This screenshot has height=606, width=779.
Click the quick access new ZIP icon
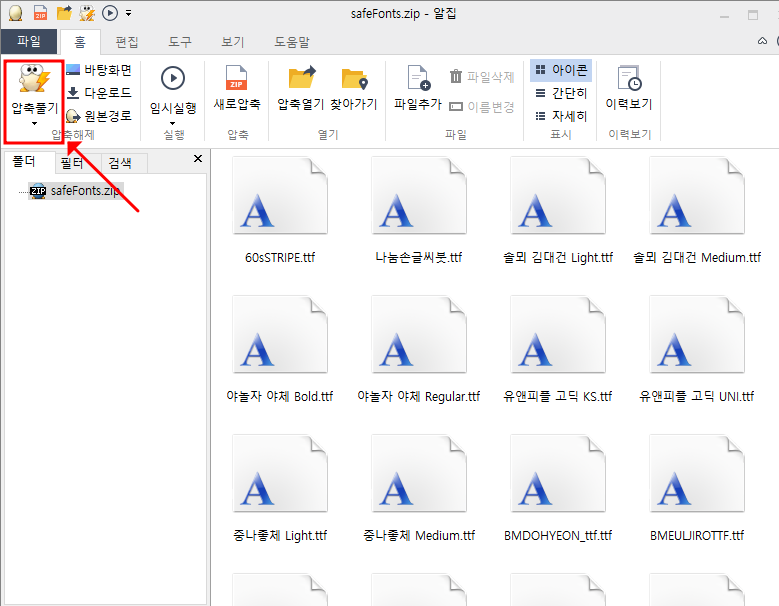40,13
